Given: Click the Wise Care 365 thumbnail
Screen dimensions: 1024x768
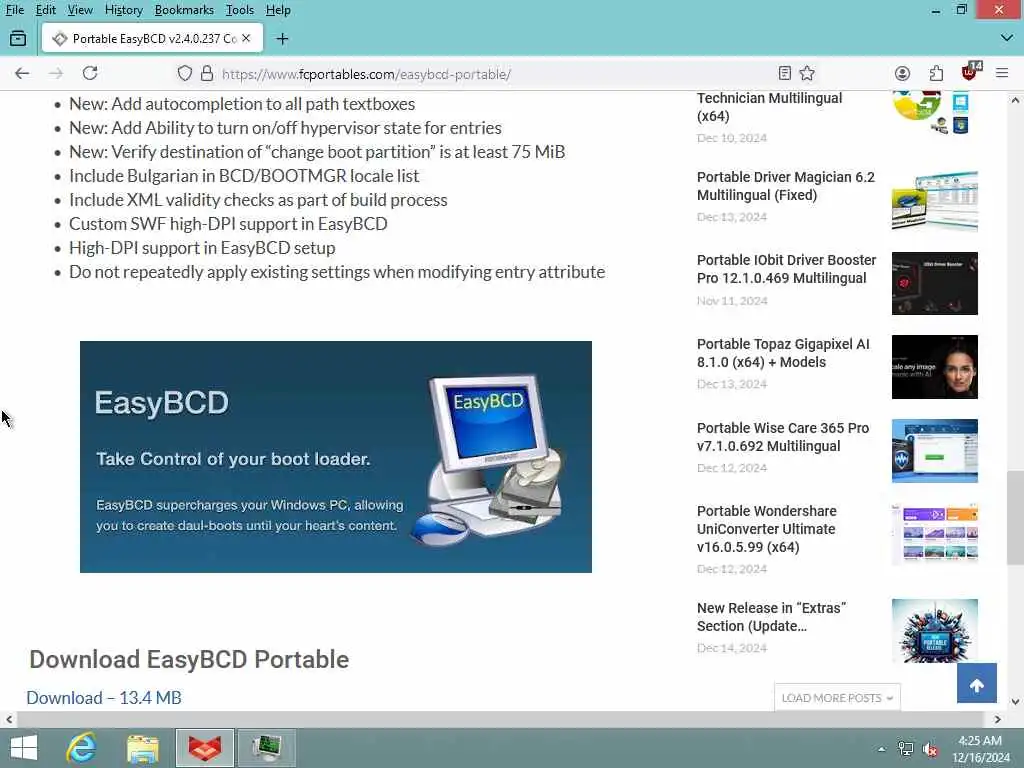Looking at the screenshot, I should (935, 451).
